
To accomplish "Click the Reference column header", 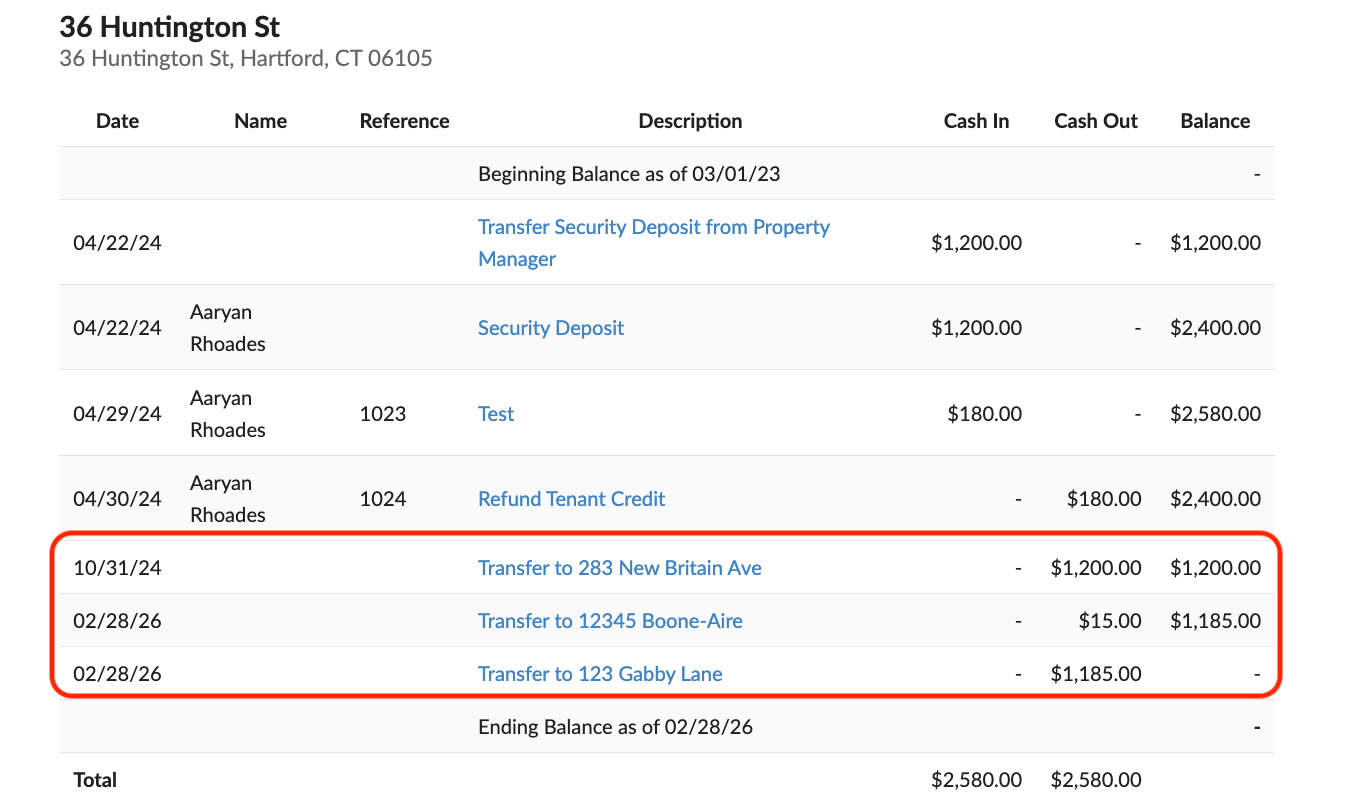I will [x=404, y=121].
